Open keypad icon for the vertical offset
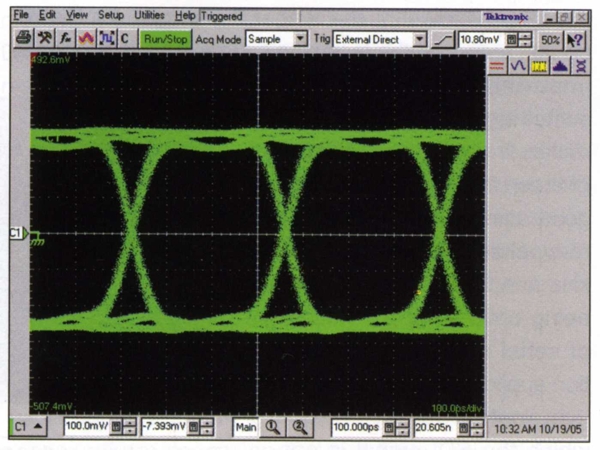Screen dimensions: 600x450 (193, 427)
